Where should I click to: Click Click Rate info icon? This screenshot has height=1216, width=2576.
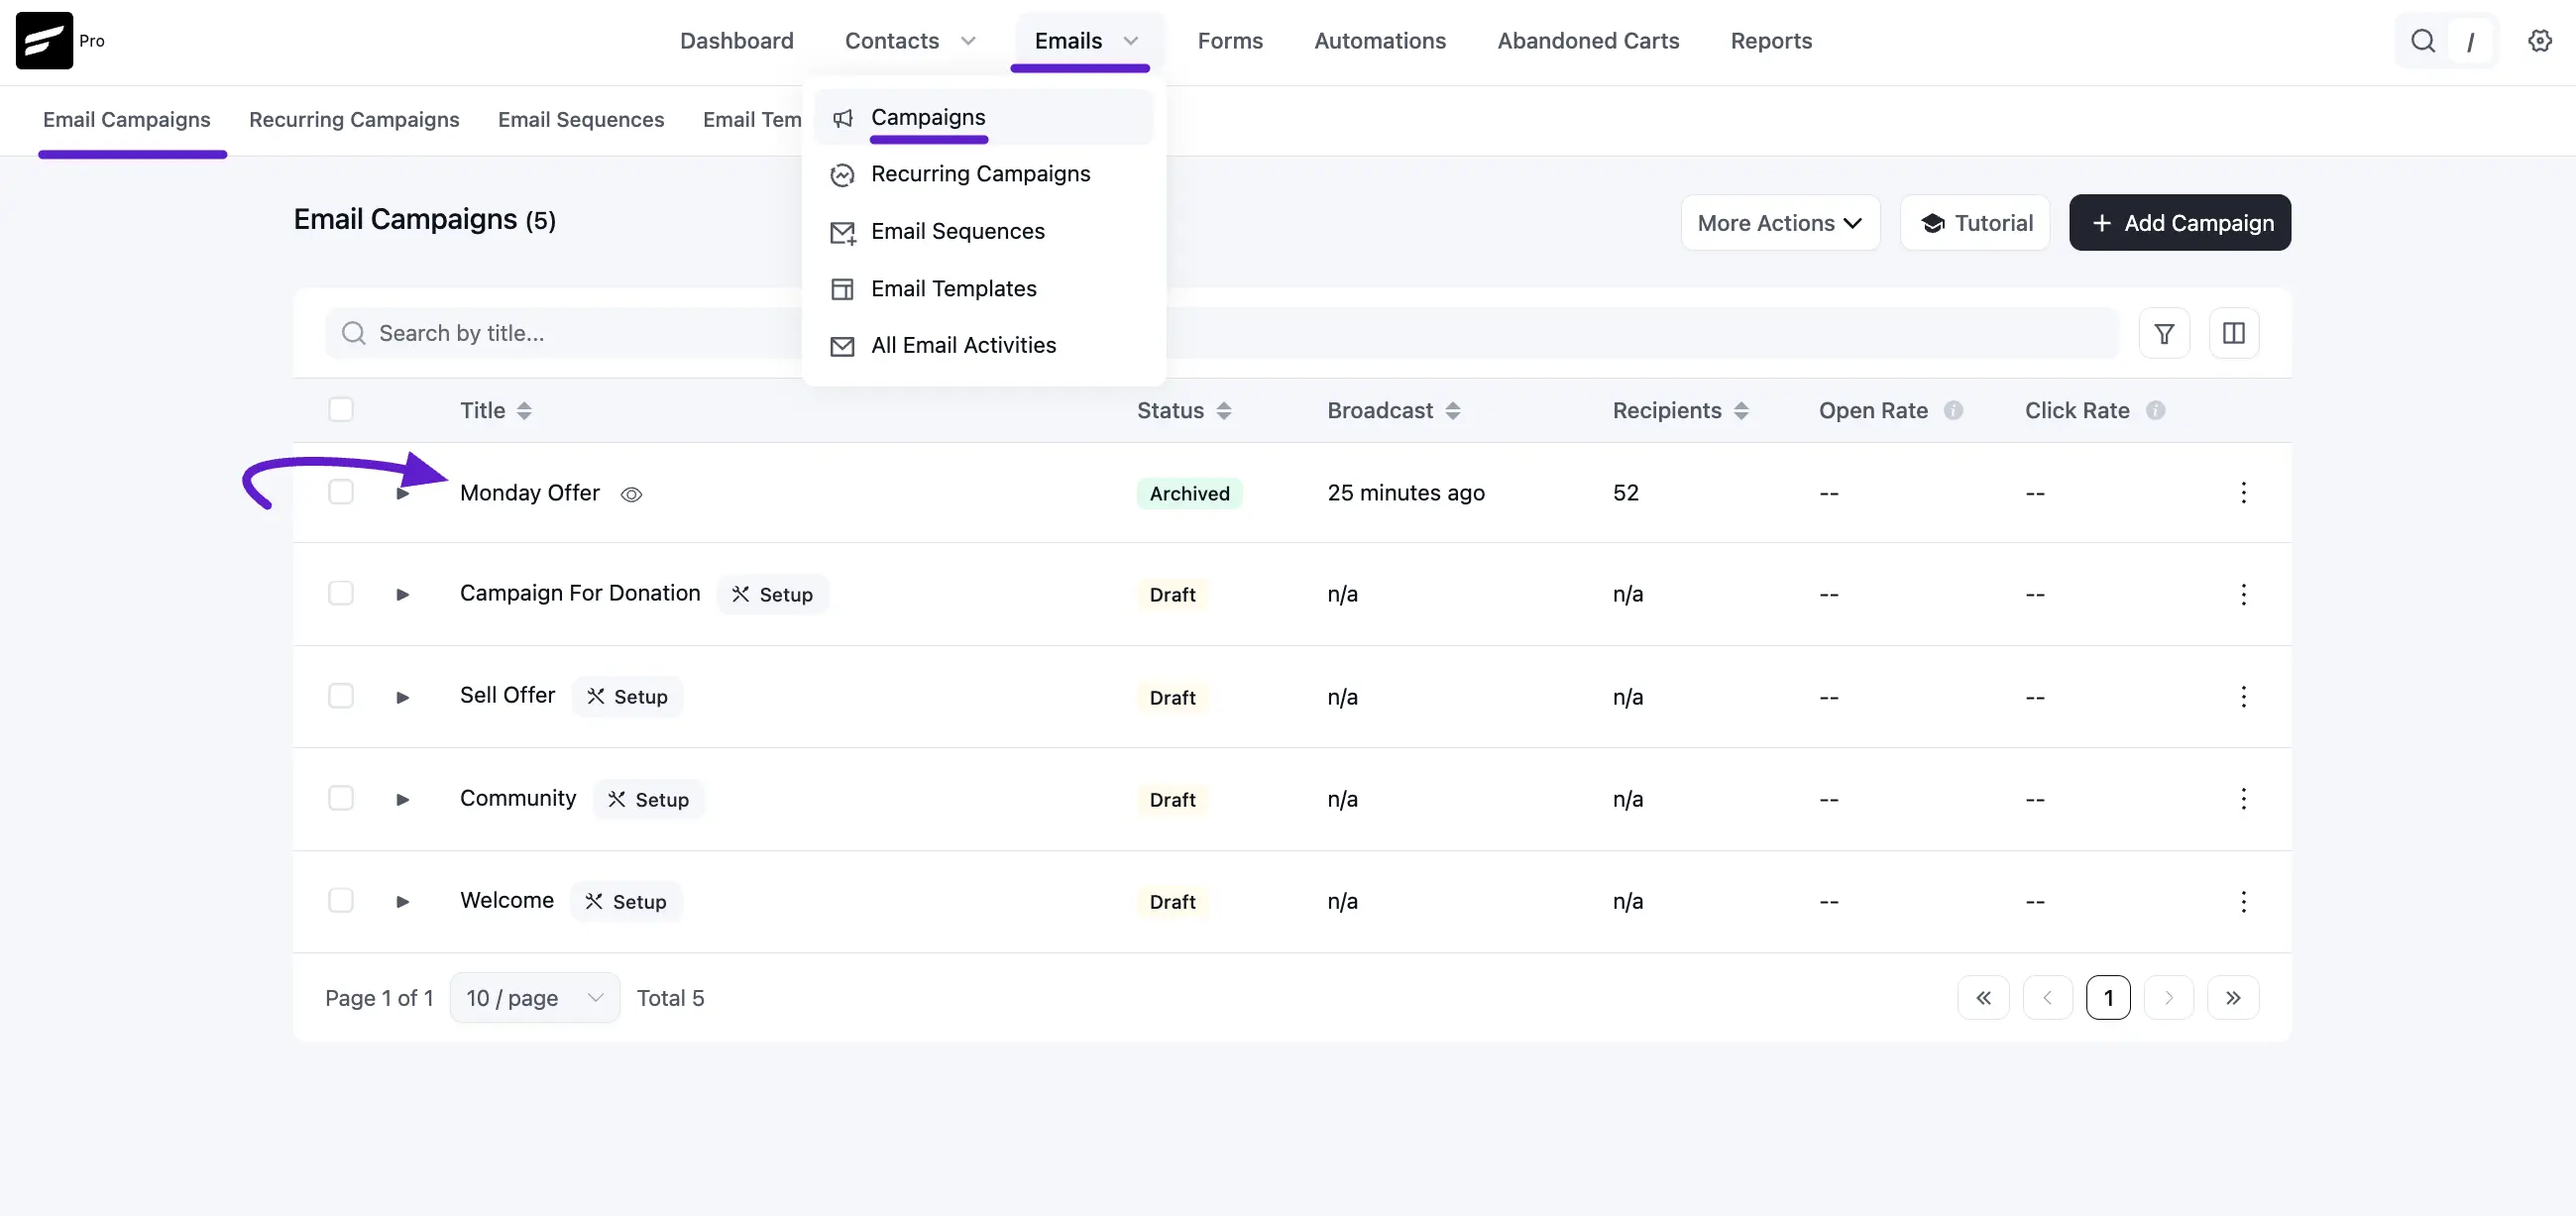2155,410
